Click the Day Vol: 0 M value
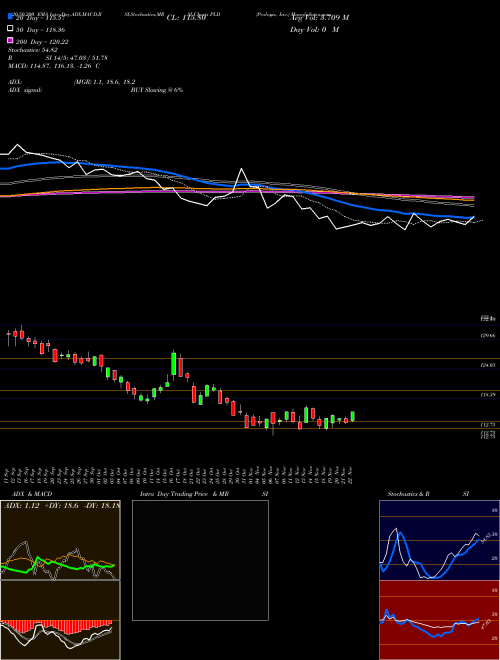 coord(314,30)
